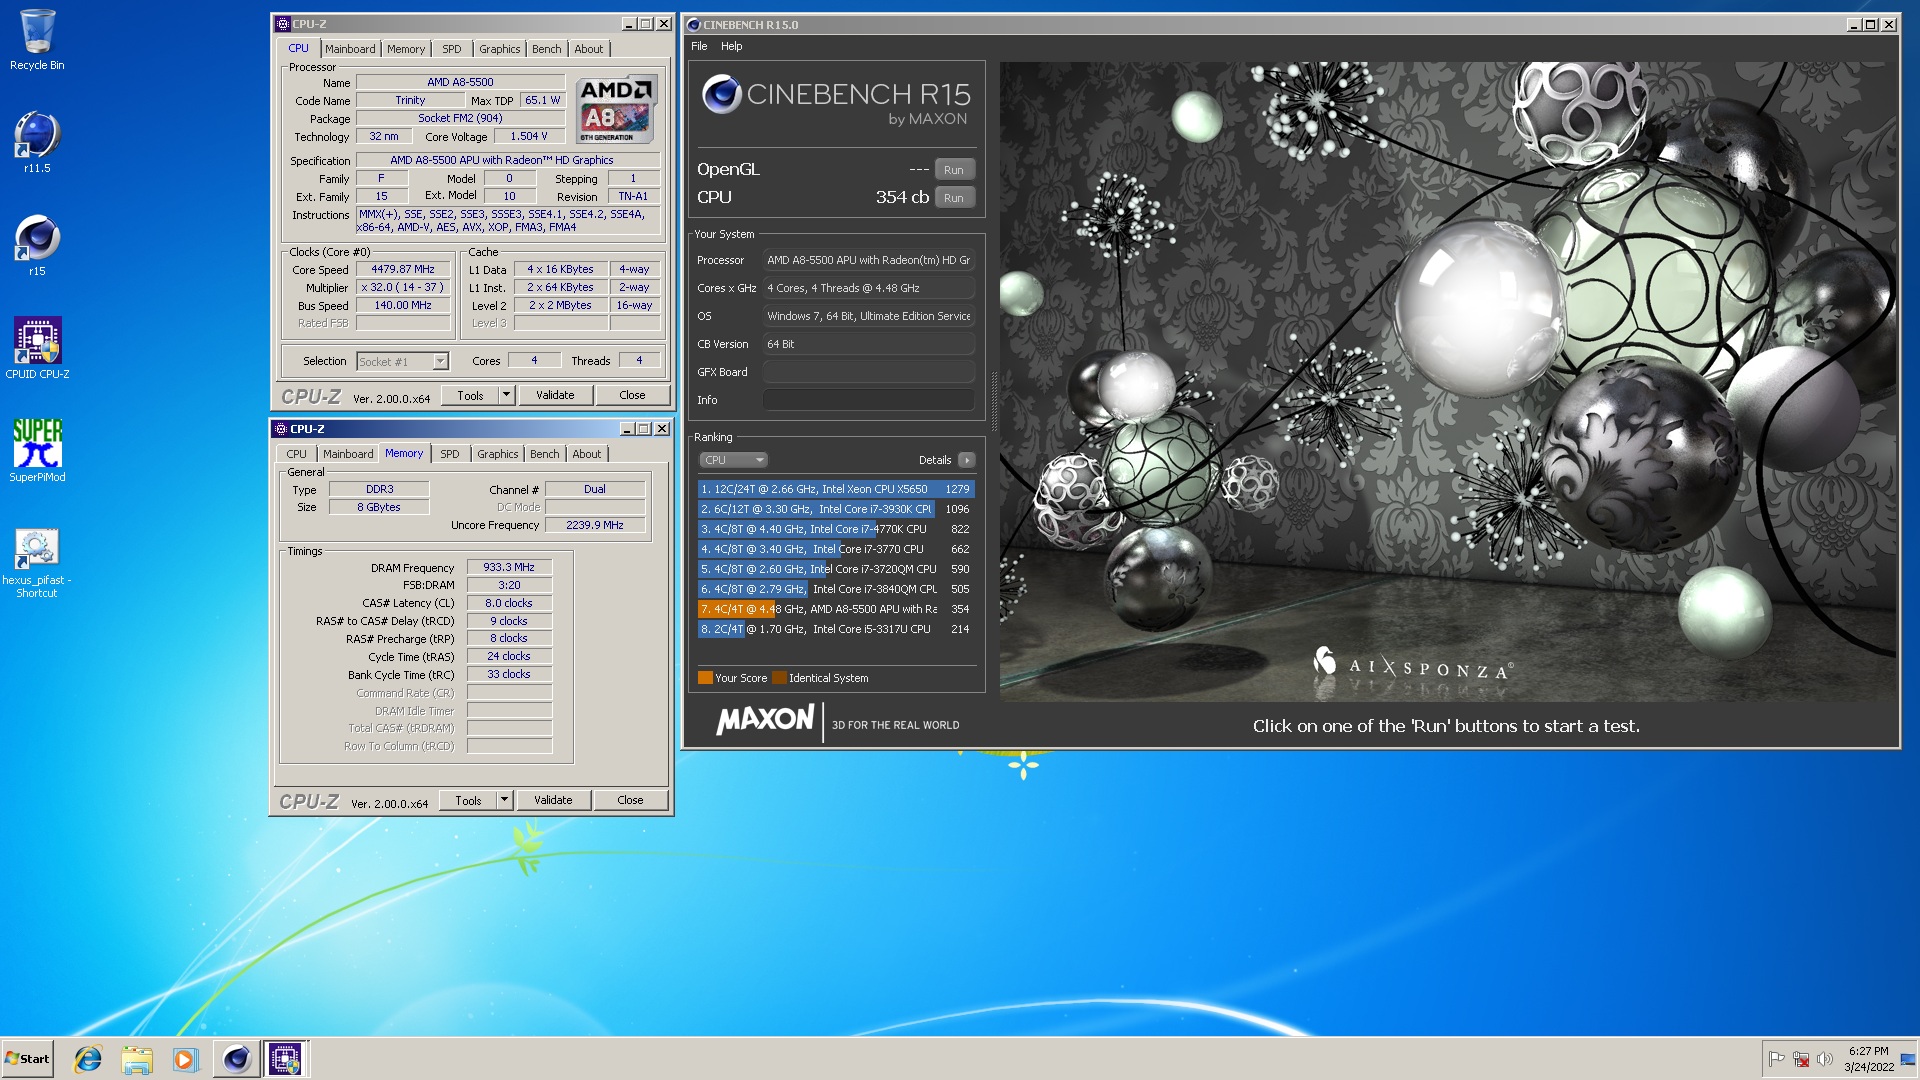Open the Help menu in Cinebench
The height and width of the screenshot is (1080, 1920).
(x=732, y=46)
